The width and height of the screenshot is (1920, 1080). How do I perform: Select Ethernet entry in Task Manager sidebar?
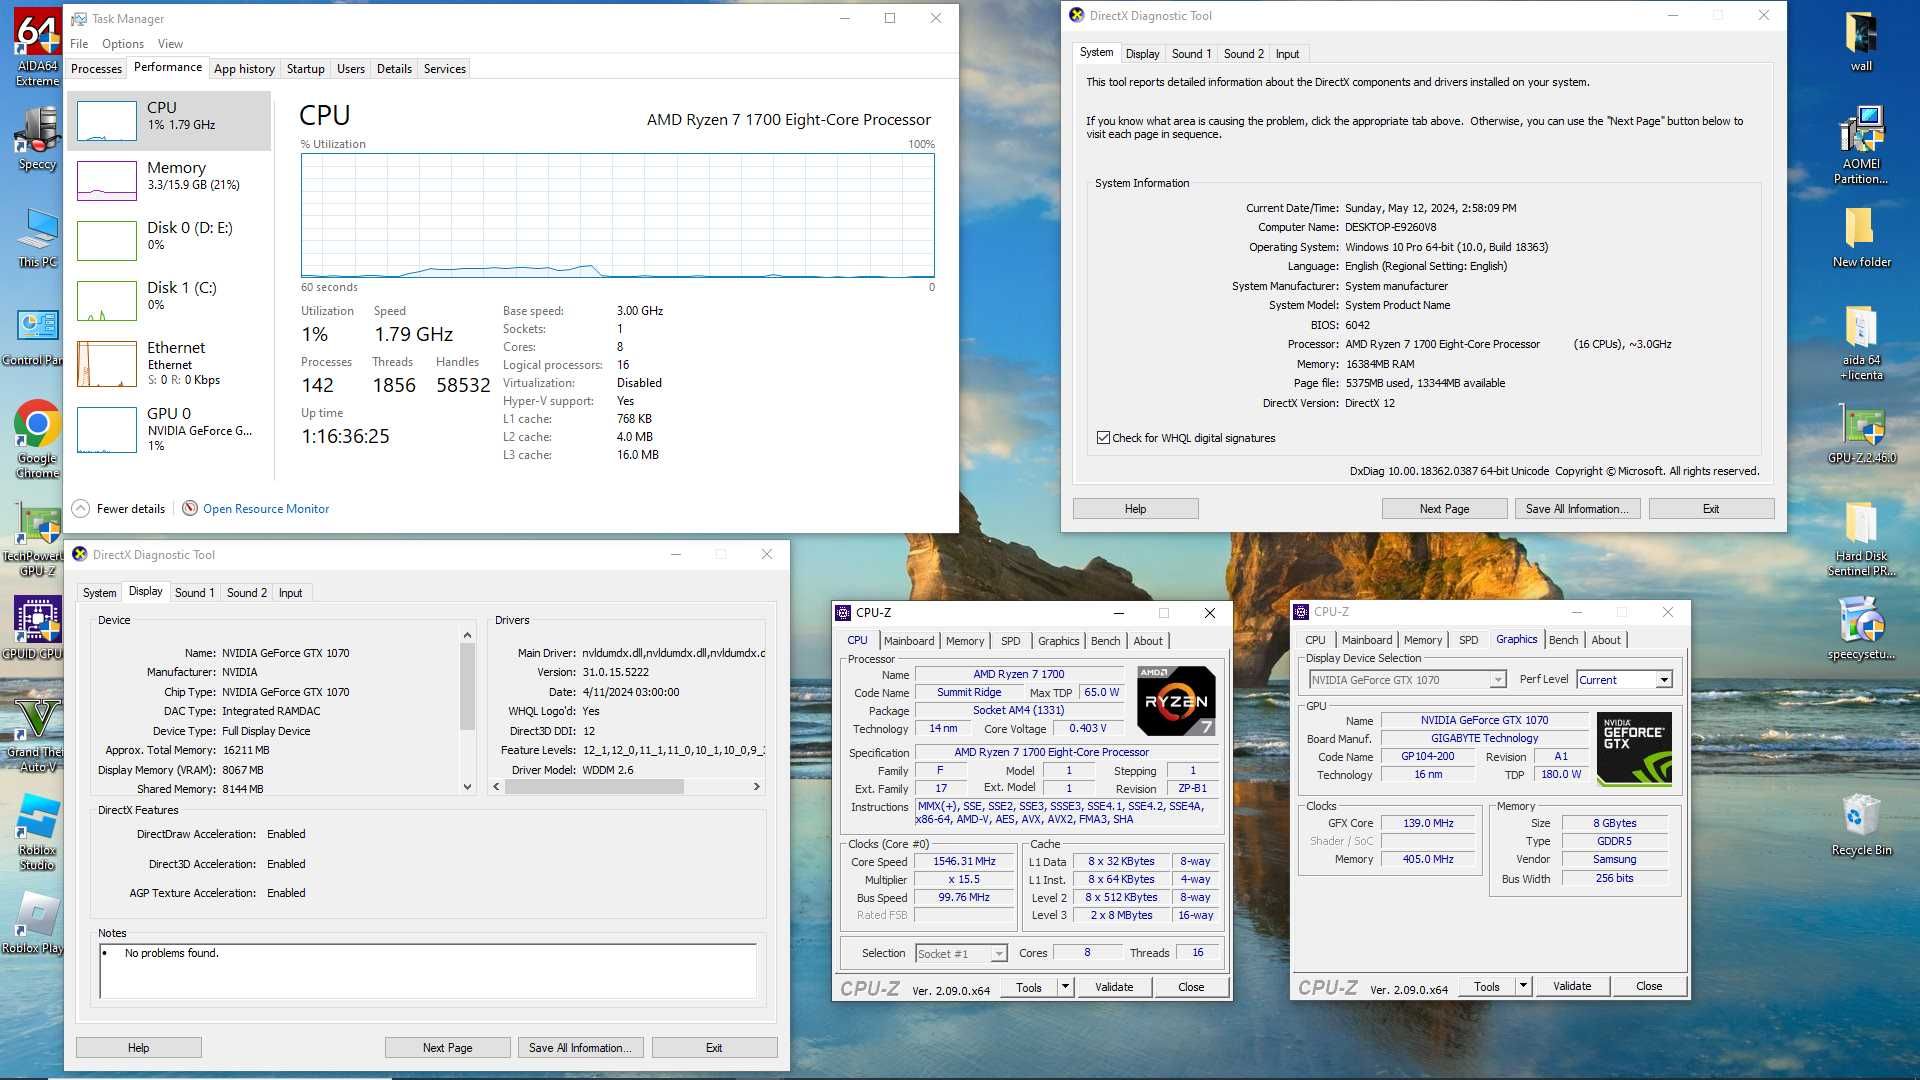[169, 364]
